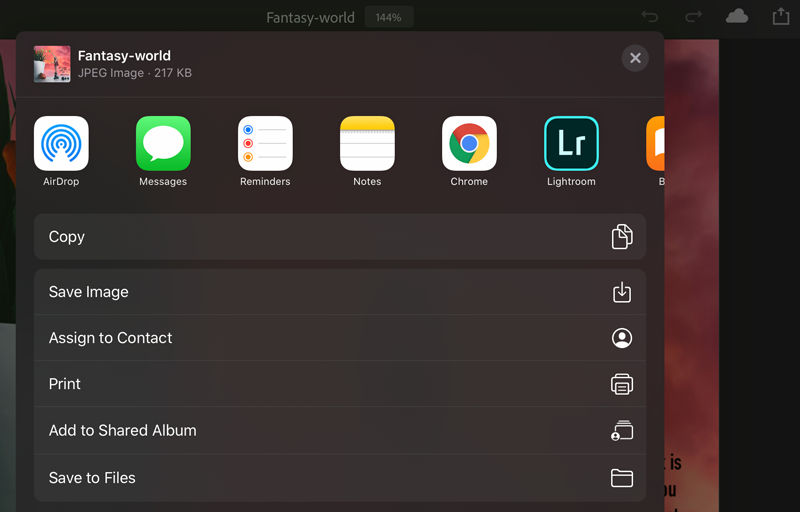Select Add to Shared Album
The height and width of the screenshot is (512, 800).
point(340,430)
